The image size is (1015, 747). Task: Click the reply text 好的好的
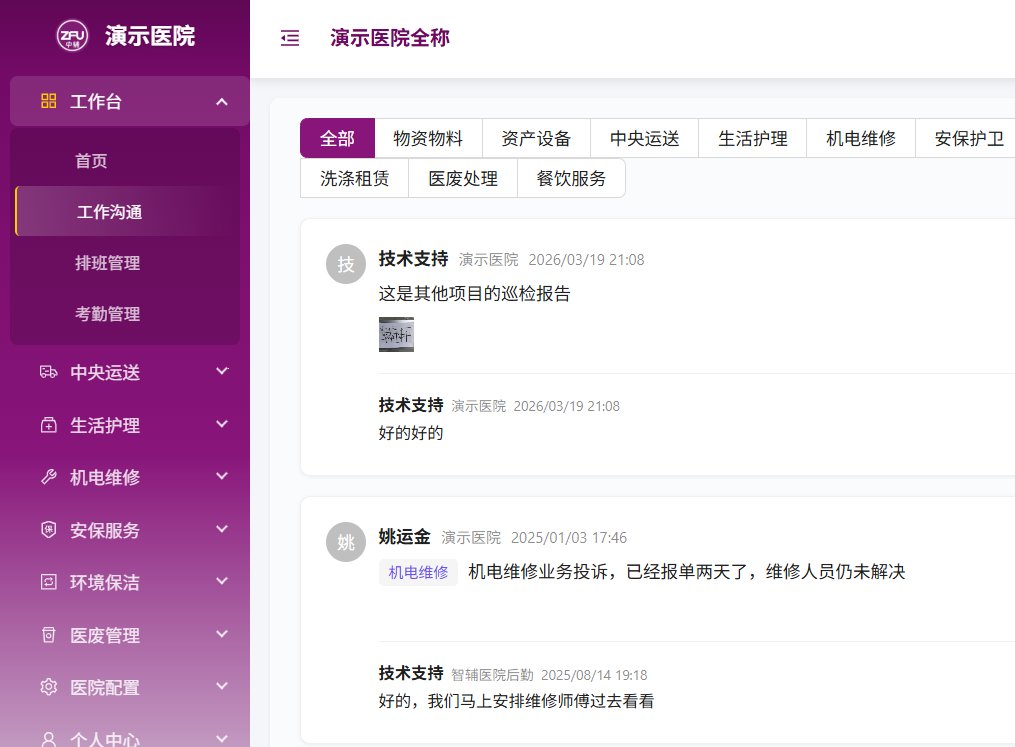click(x=410, y=432)
